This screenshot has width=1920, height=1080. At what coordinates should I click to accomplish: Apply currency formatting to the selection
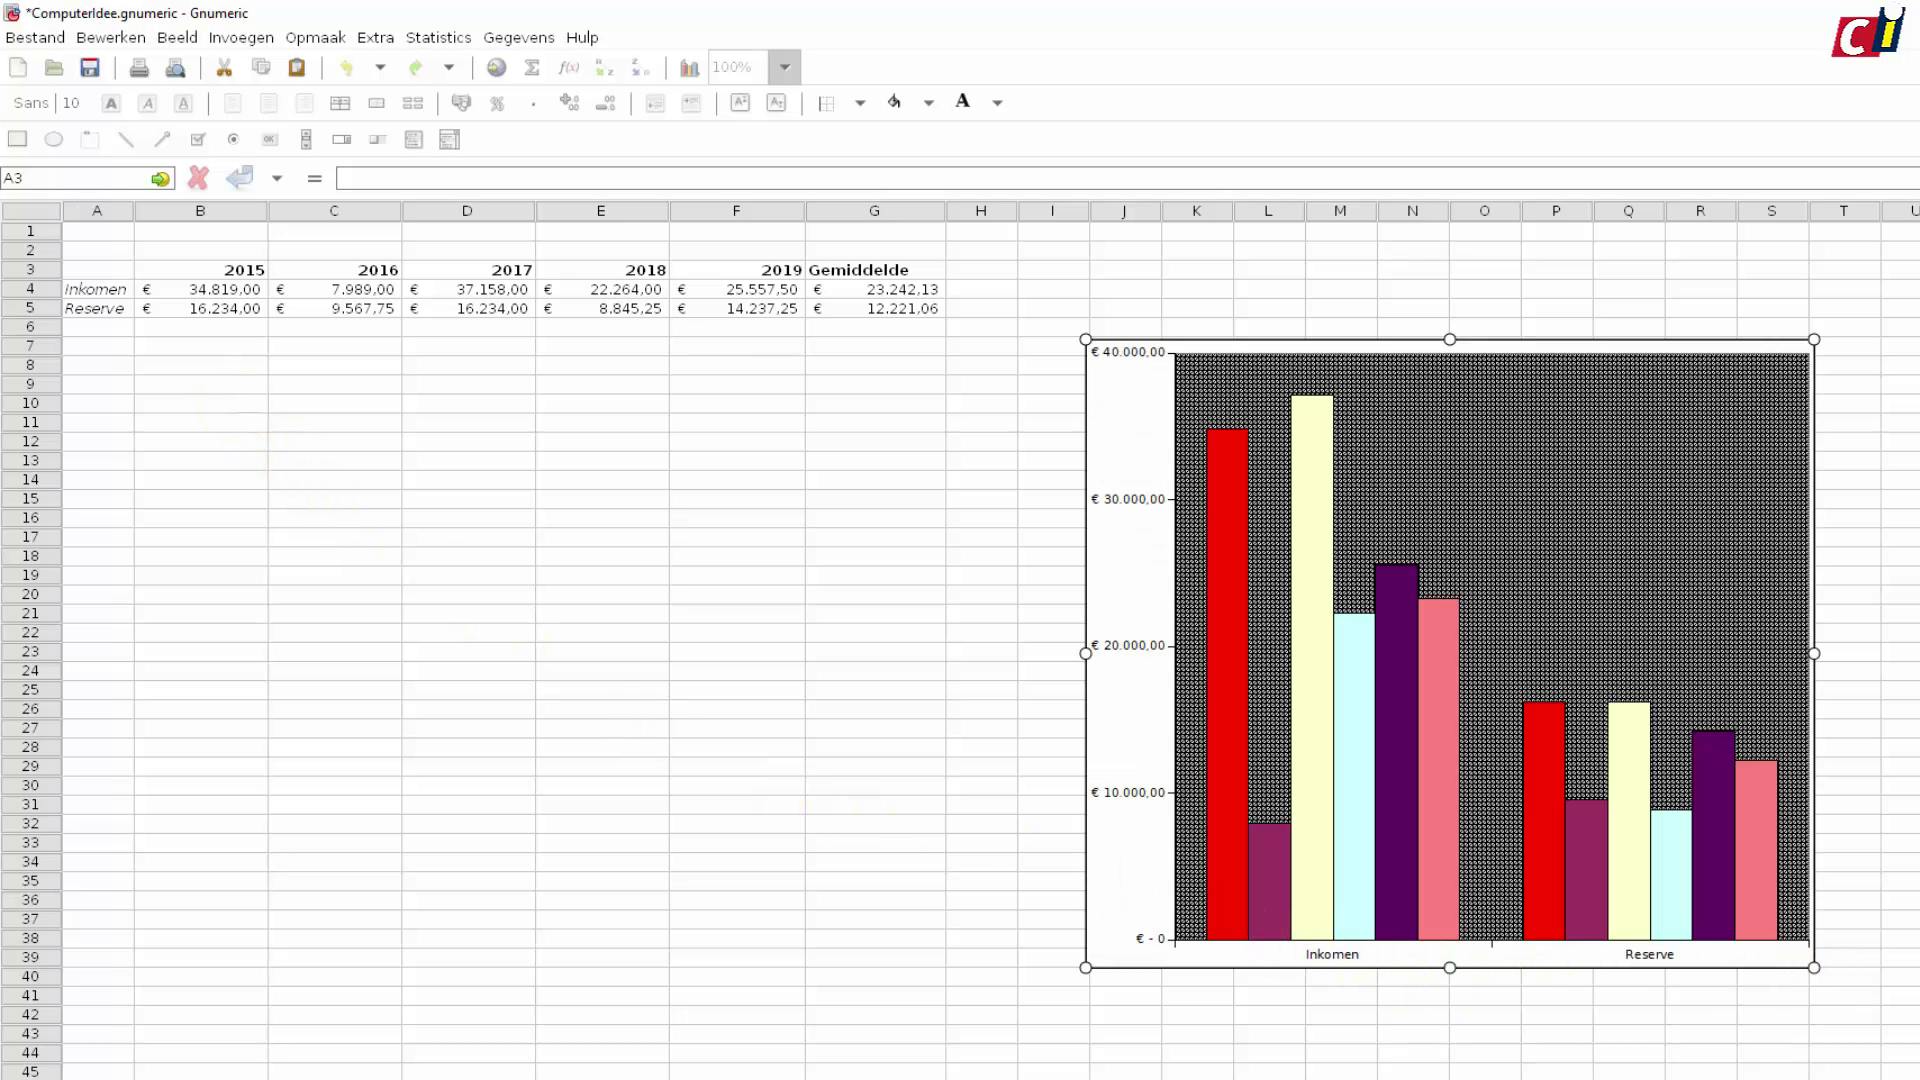tap(461, 103)
